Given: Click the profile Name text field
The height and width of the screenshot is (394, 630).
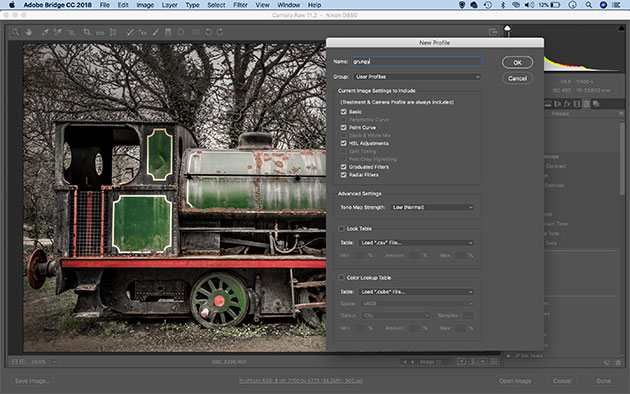Looking at the screenshot, I should (417, 61).
